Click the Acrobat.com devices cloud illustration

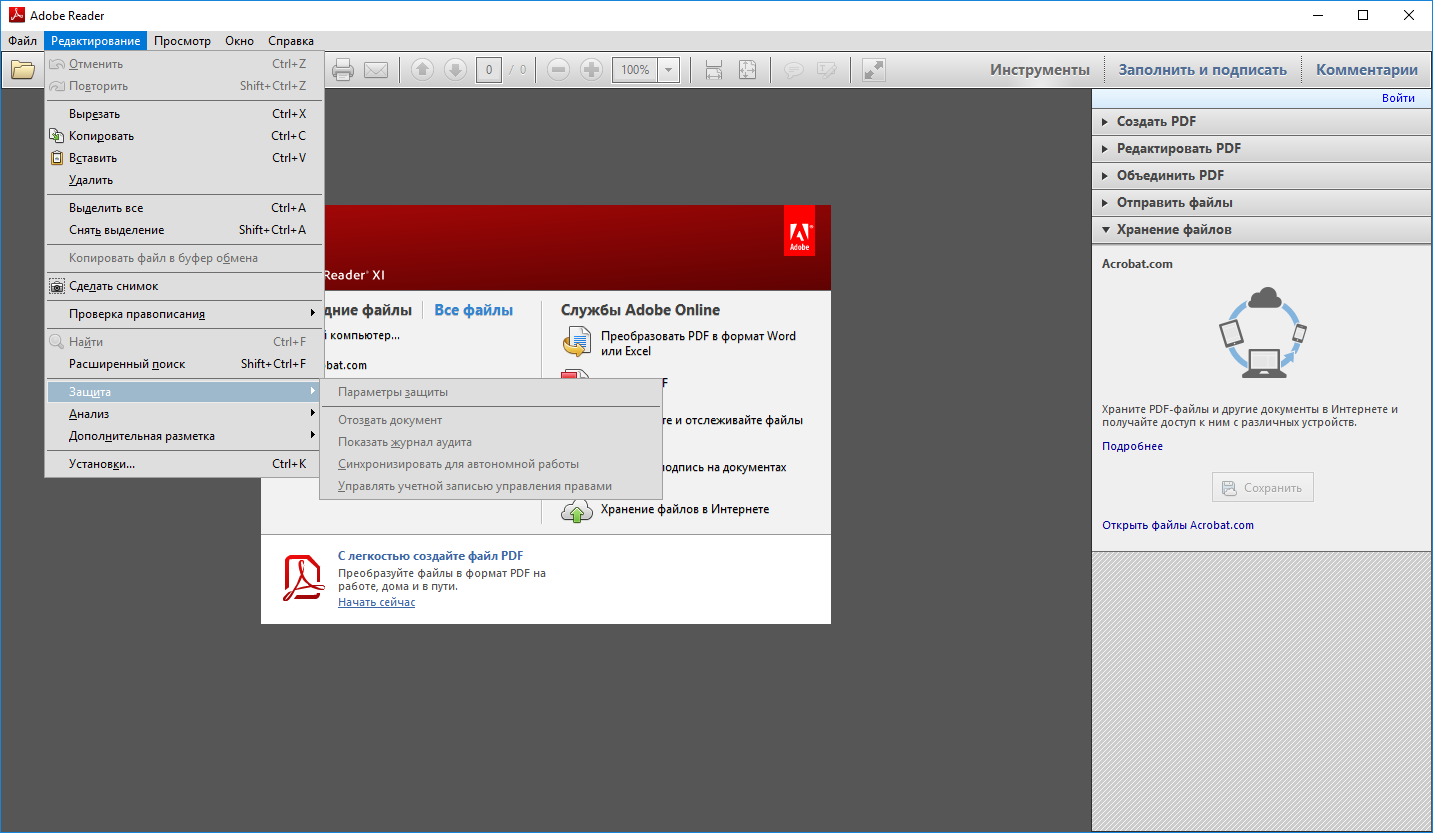tap(1262, 331)
